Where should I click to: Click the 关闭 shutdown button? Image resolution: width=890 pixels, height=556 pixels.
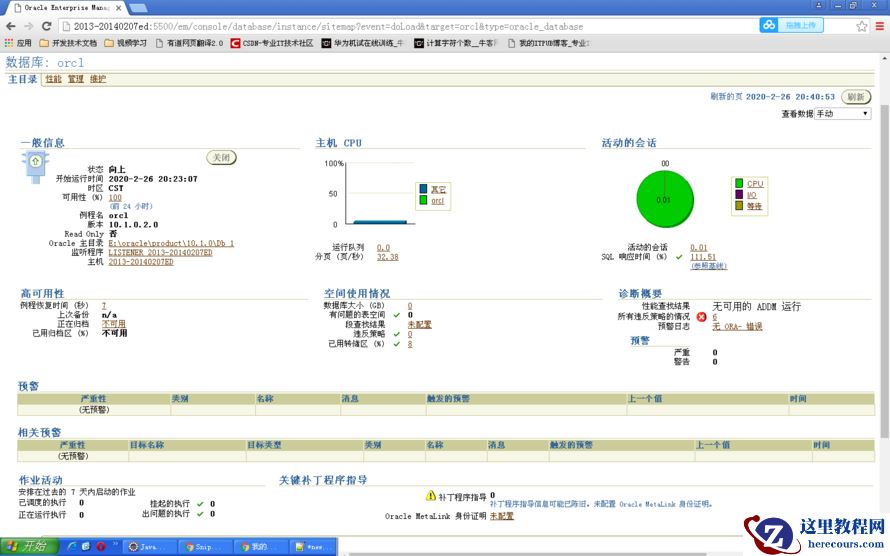click(221, 158)
